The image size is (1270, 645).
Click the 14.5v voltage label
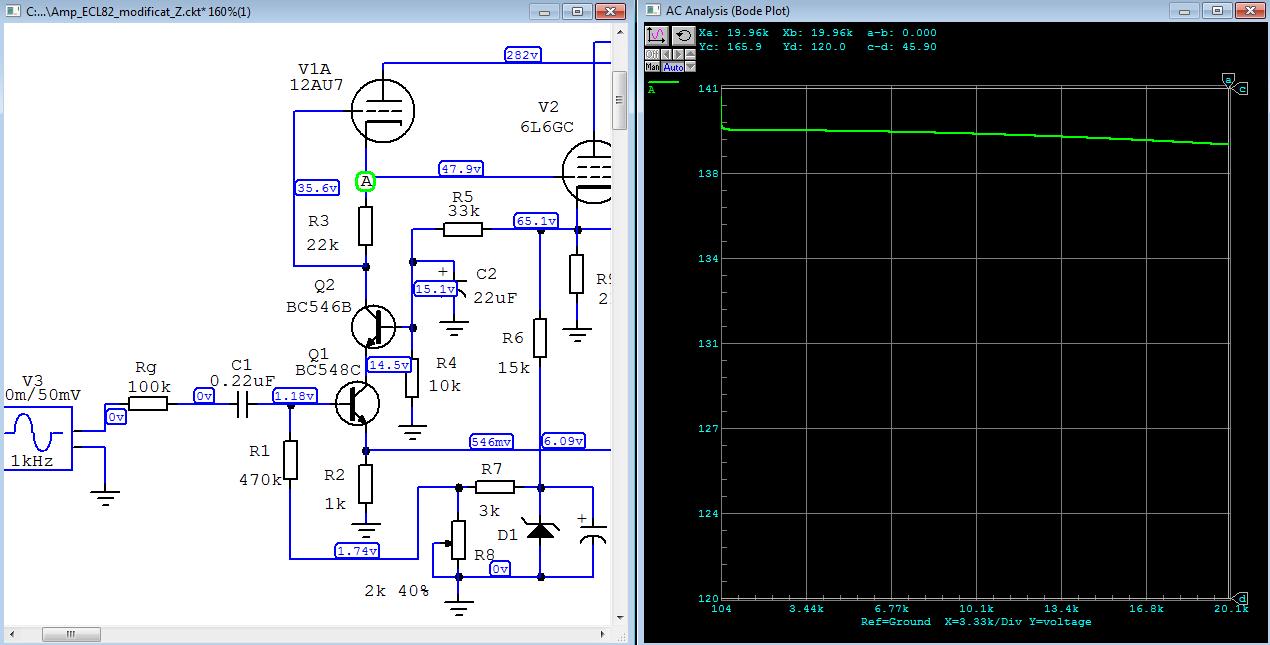(x=389, y=365)
